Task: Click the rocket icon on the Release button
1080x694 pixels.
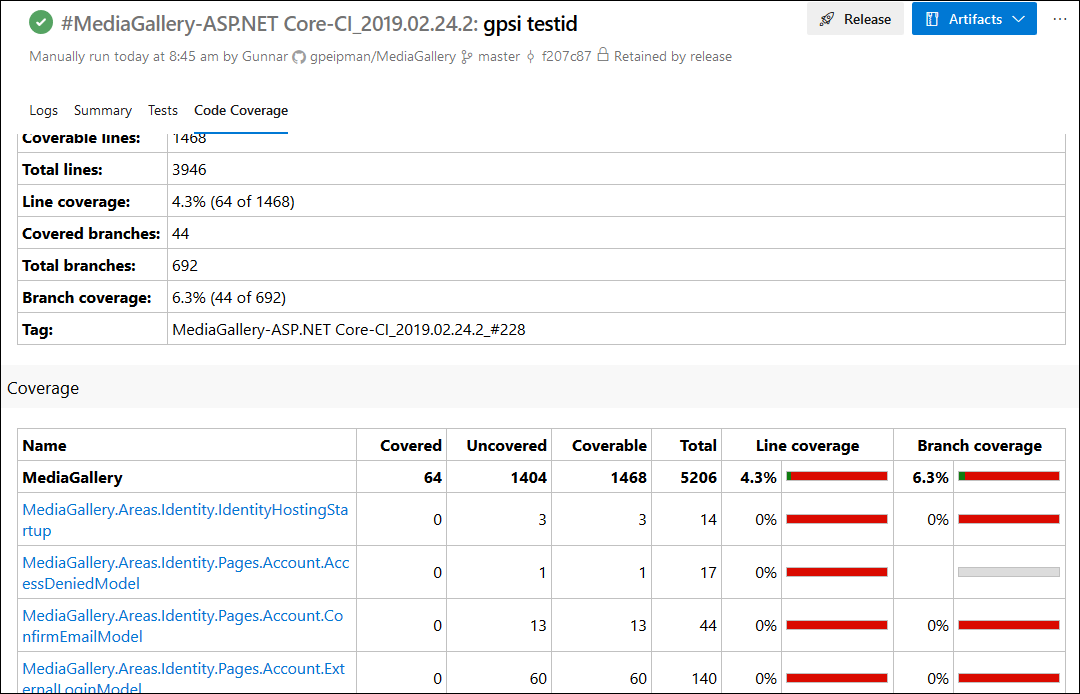Action: pos(828,19)
